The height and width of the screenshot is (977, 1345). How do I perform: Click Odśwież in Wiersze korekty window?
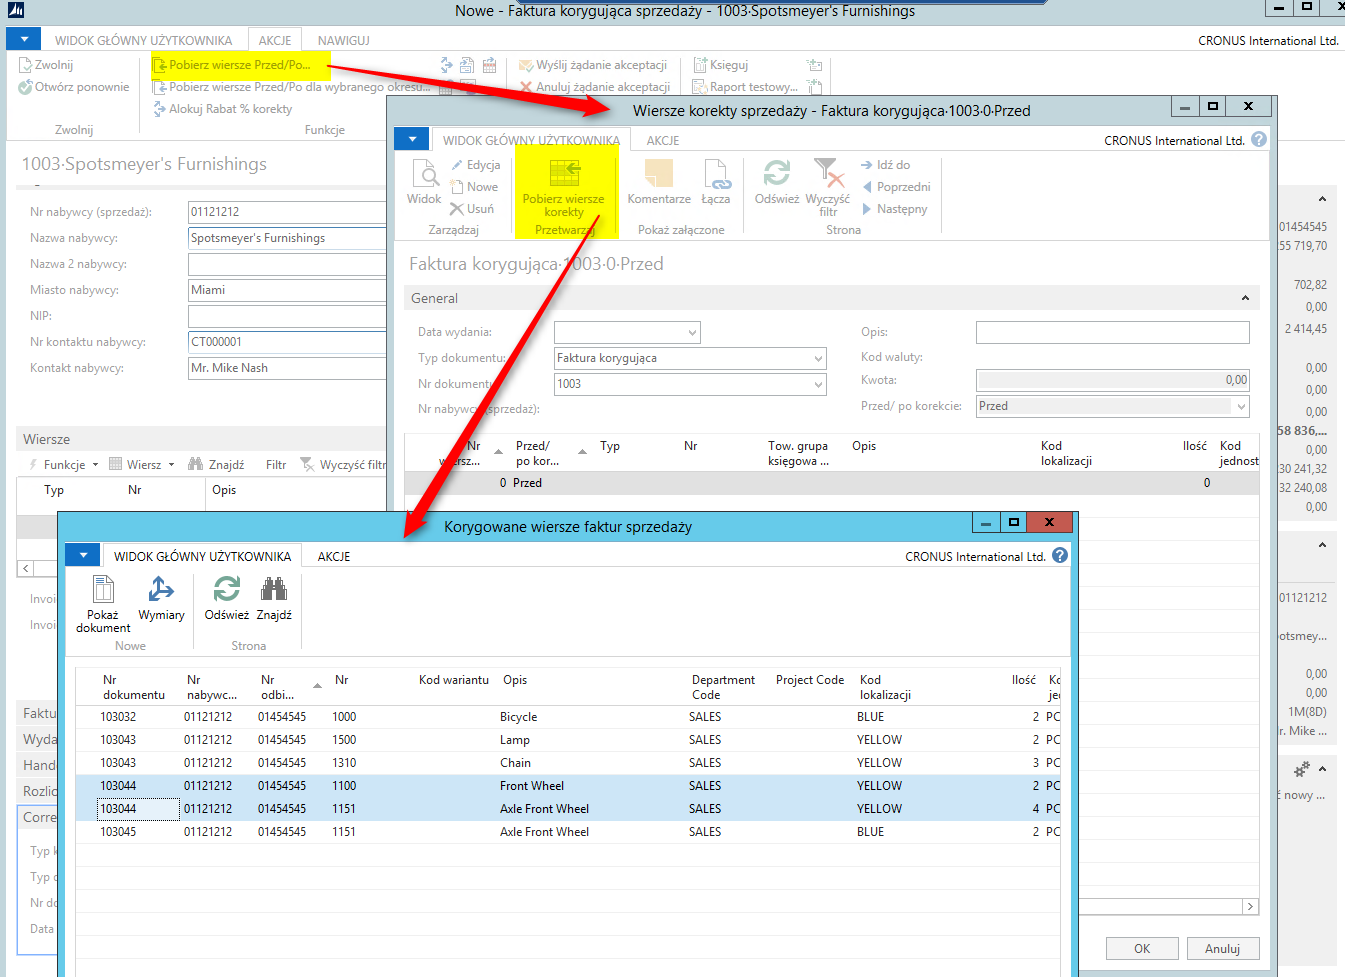pyautogui.click(x=777, y=182)
